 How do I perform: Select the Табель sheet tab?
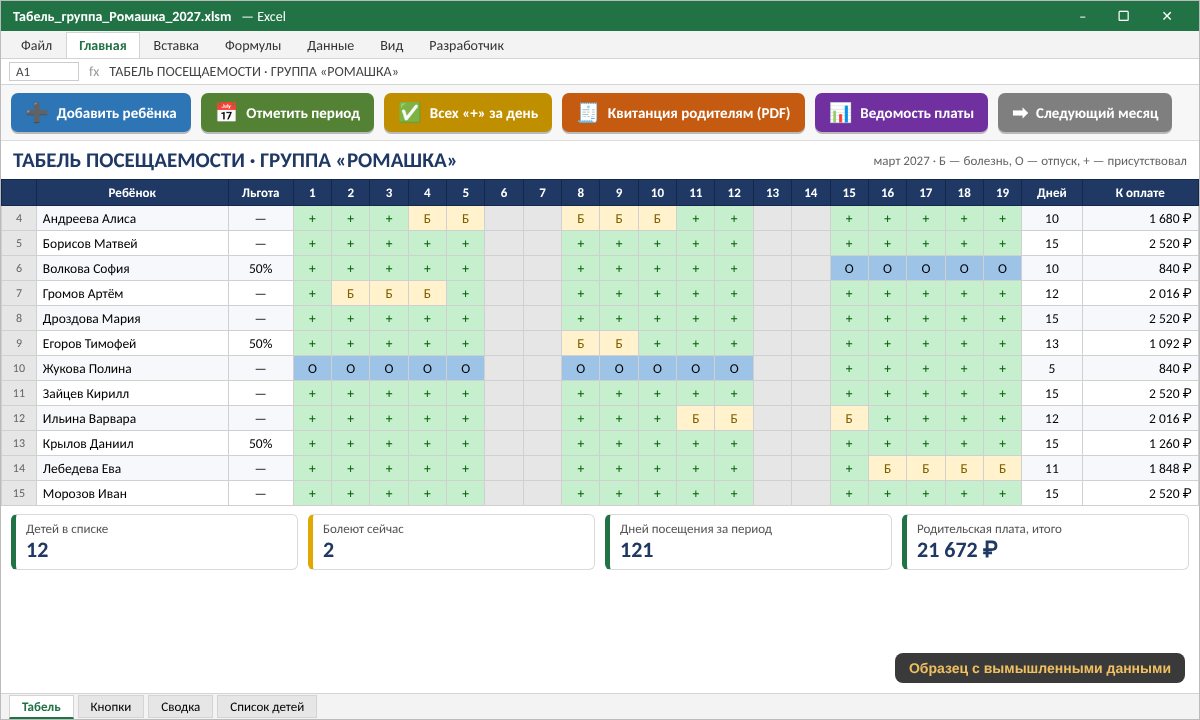41,707
